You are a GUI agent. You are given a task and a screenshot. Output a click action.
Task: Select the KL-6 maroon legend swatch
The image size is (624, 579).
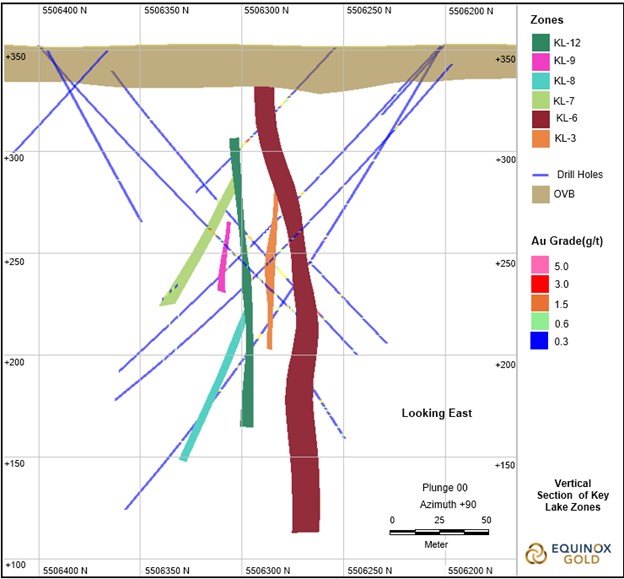[541, 119]
